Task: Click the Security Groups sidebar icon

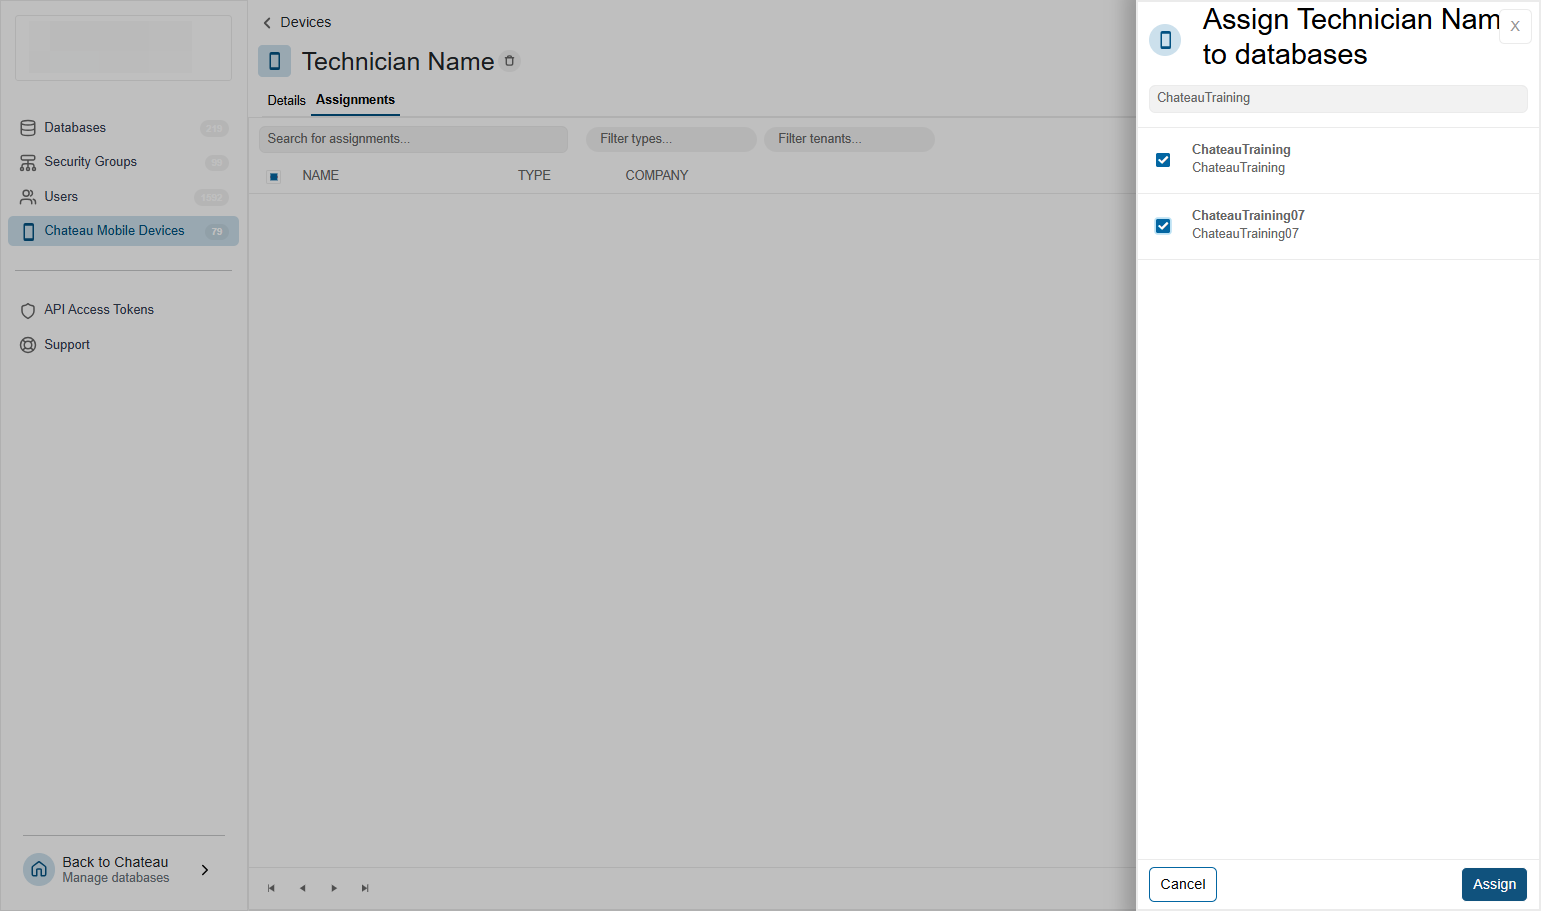Action: 28,162
